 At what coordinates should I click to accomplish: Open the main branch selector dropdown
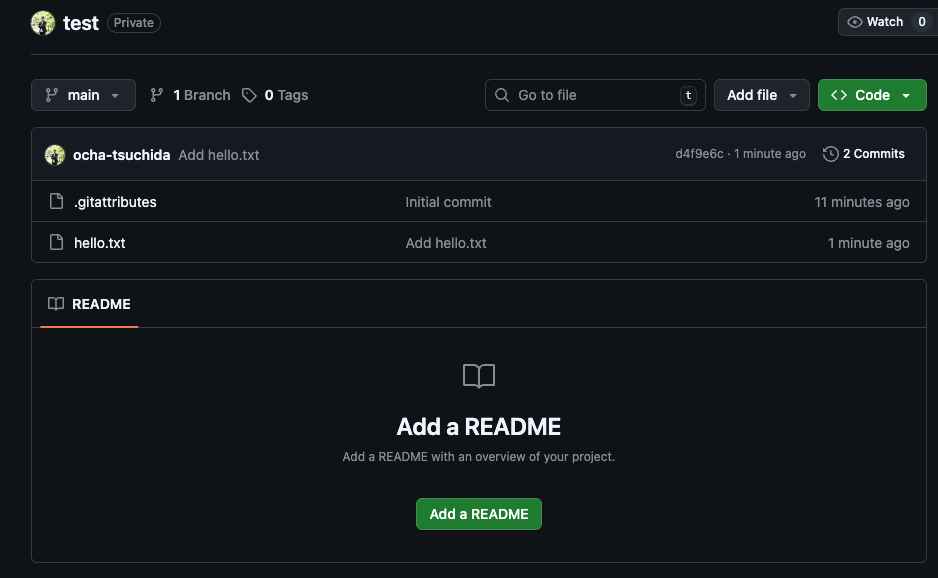83,95
